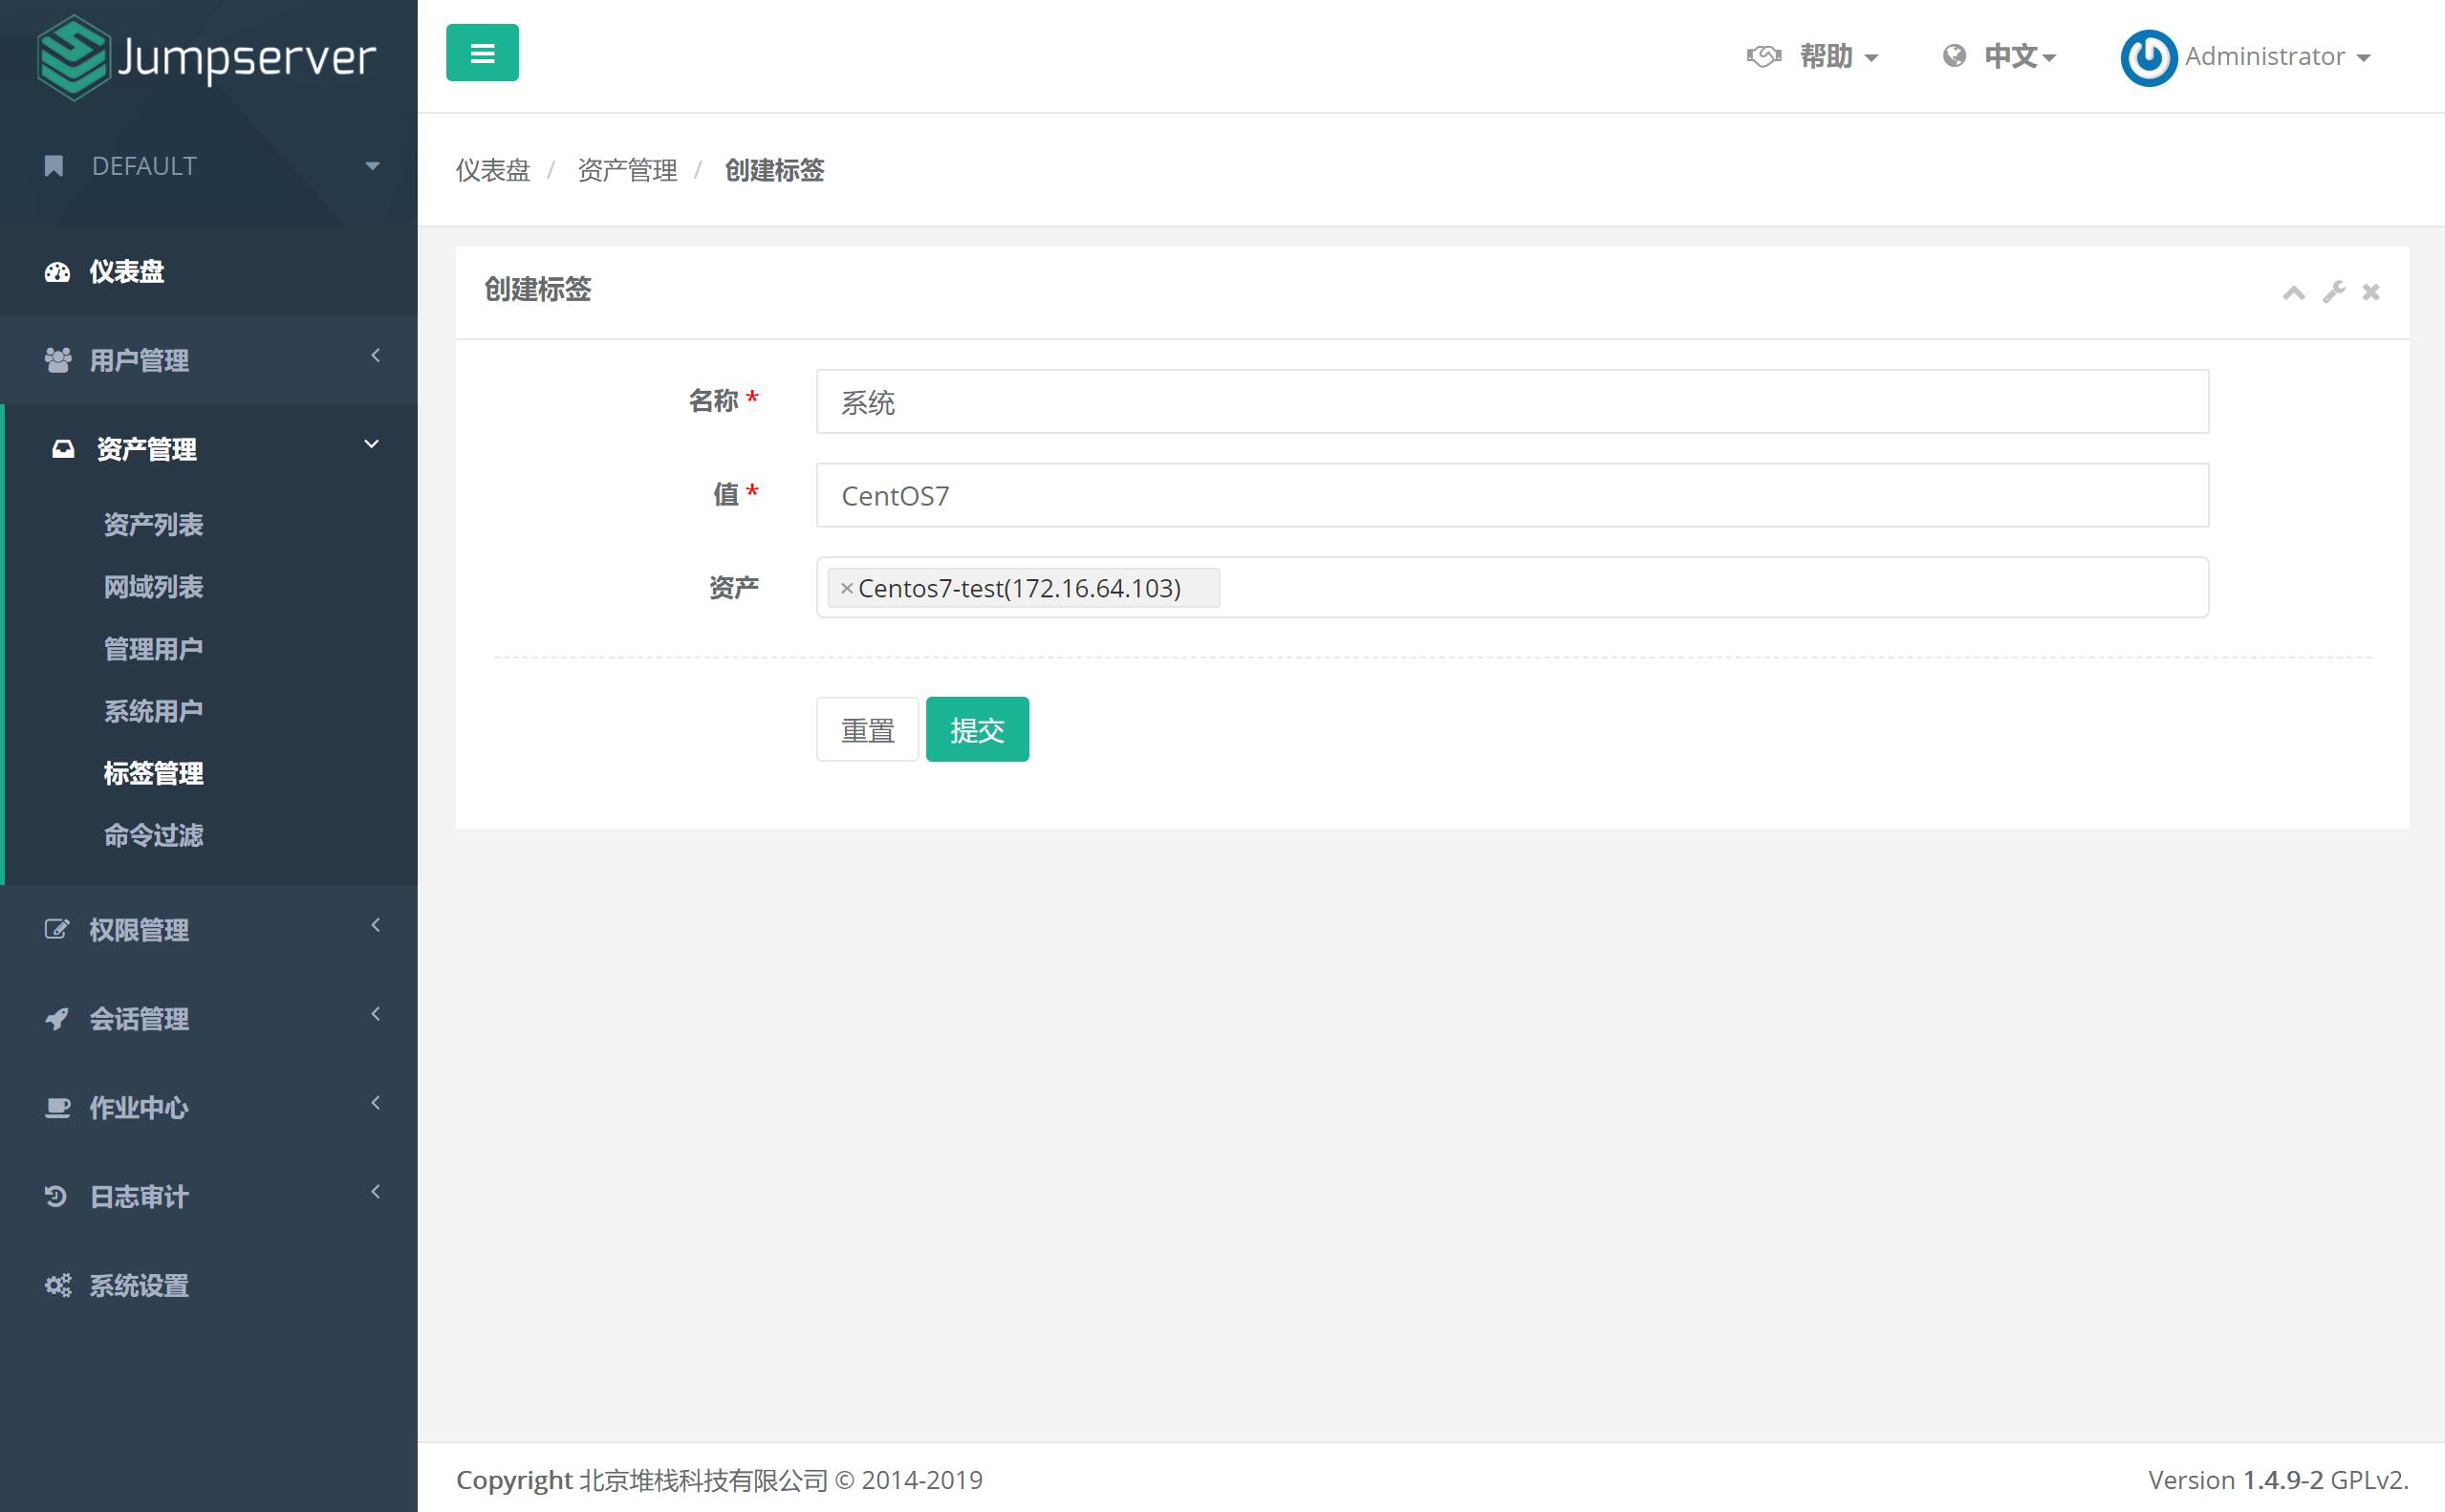Click the Administrator avatar icon
Viewport: 2445px width, 1512px height.
(2148, 58)
